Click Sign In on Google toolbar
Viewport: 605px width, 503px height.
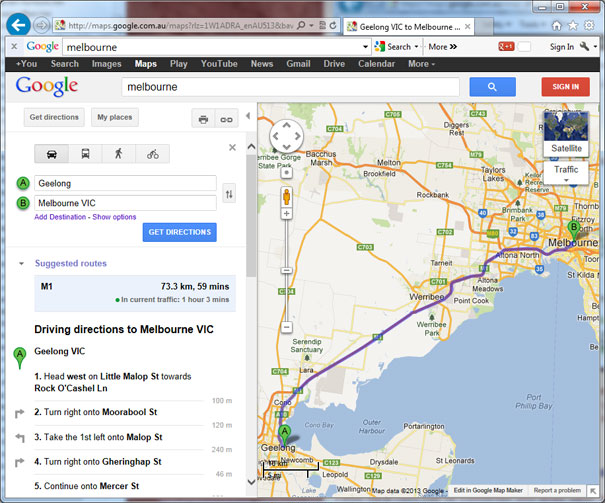[562, 47]
